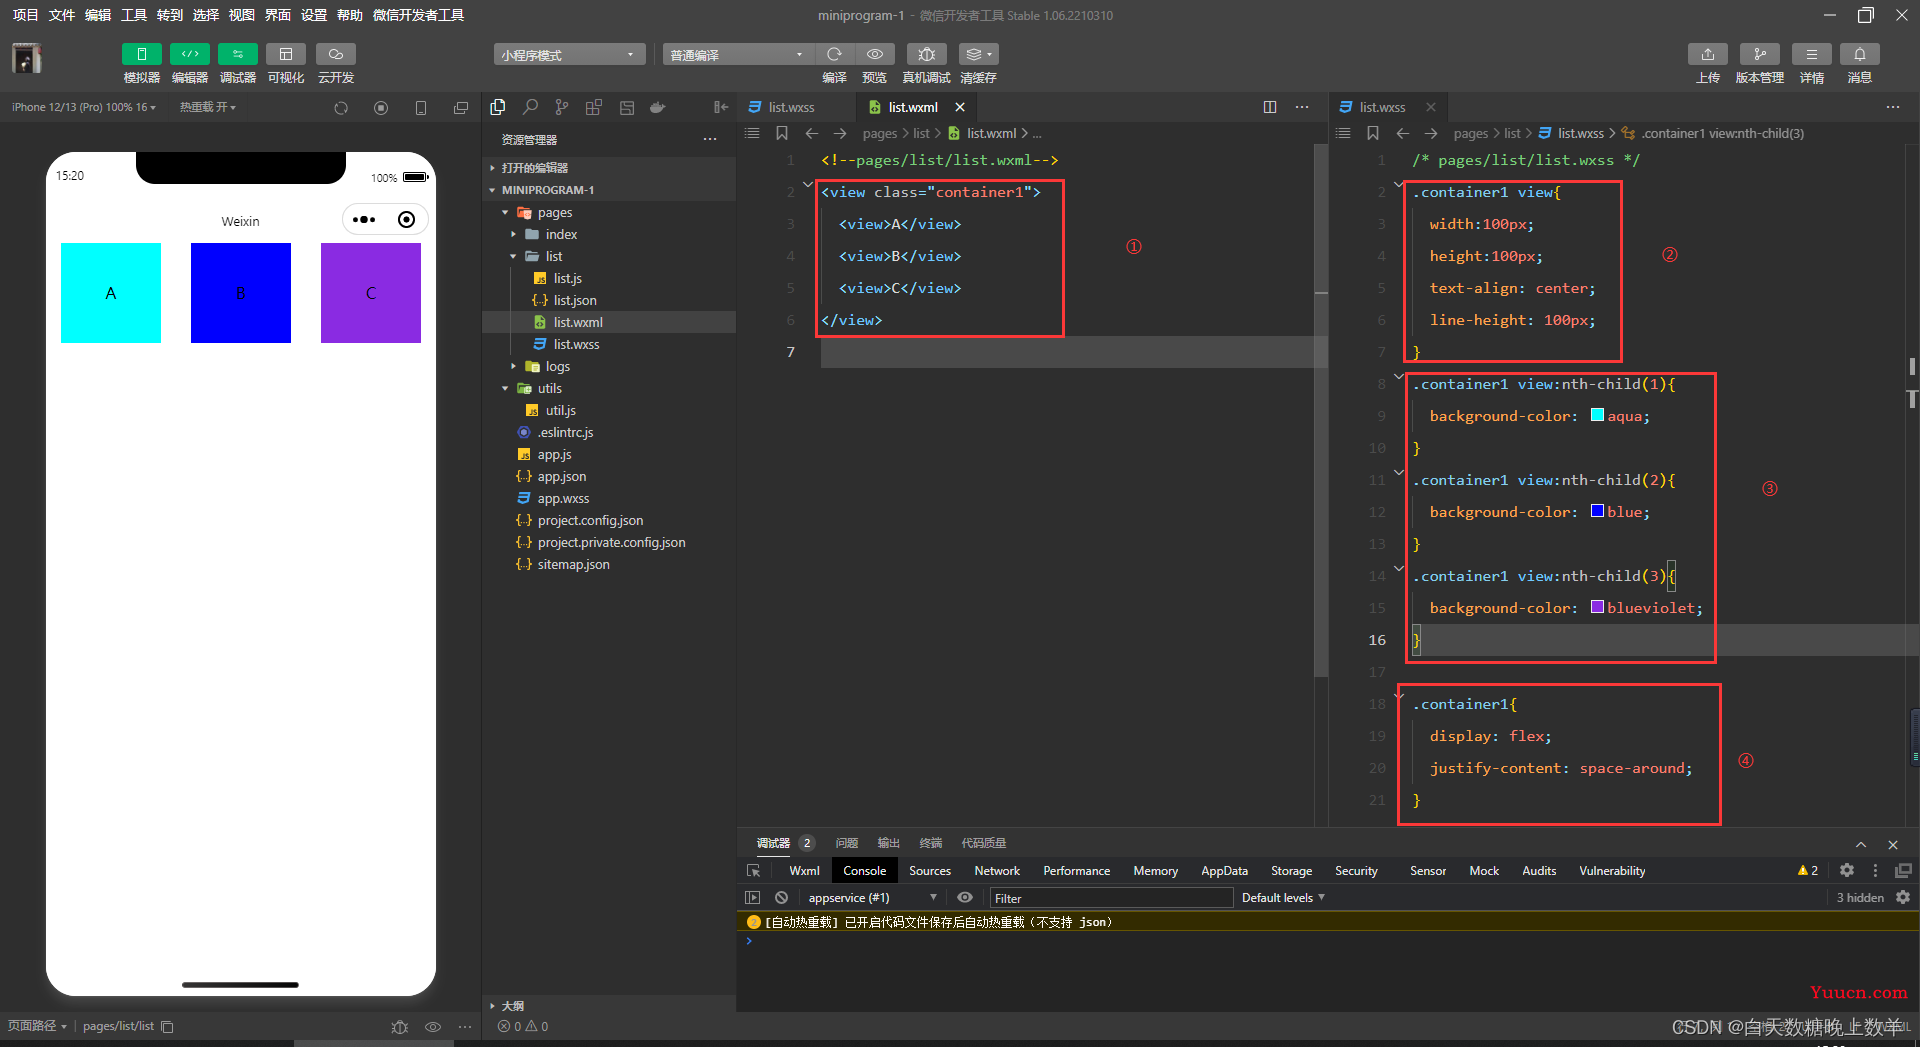Click the clear cache icon

tap(978, 54)
